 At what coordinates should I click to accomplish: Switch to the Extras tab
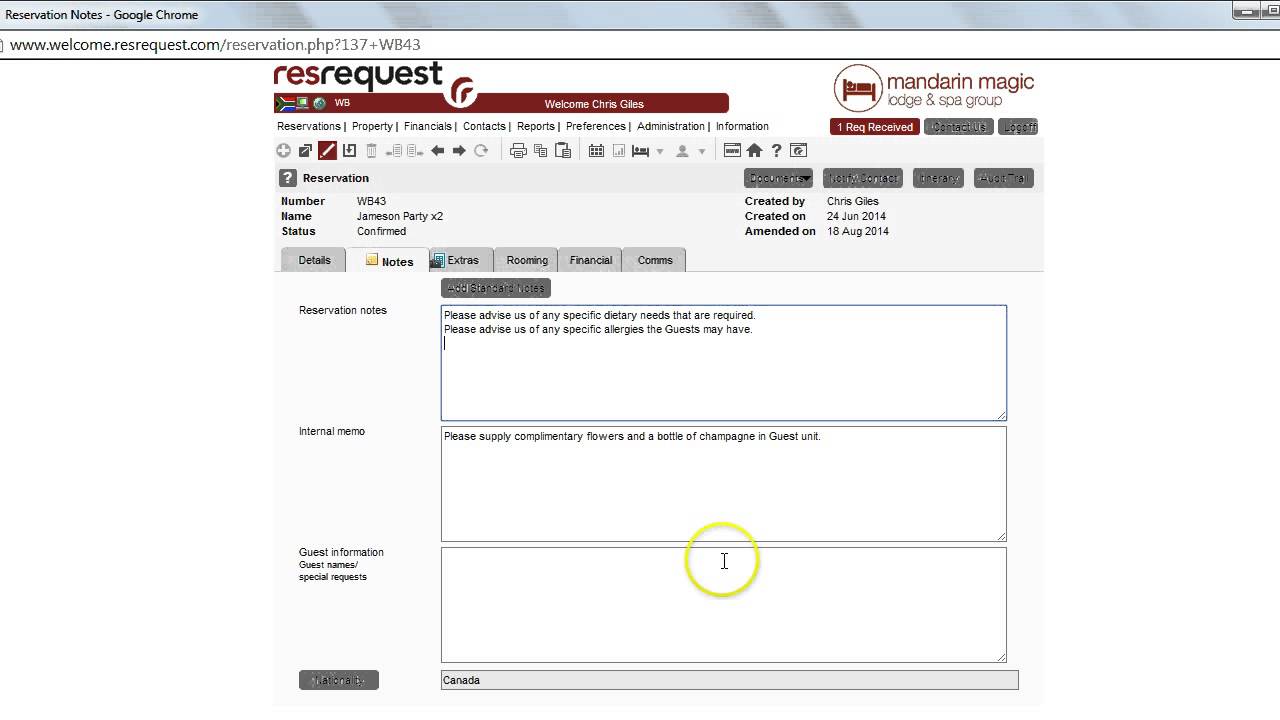point(461,260)
